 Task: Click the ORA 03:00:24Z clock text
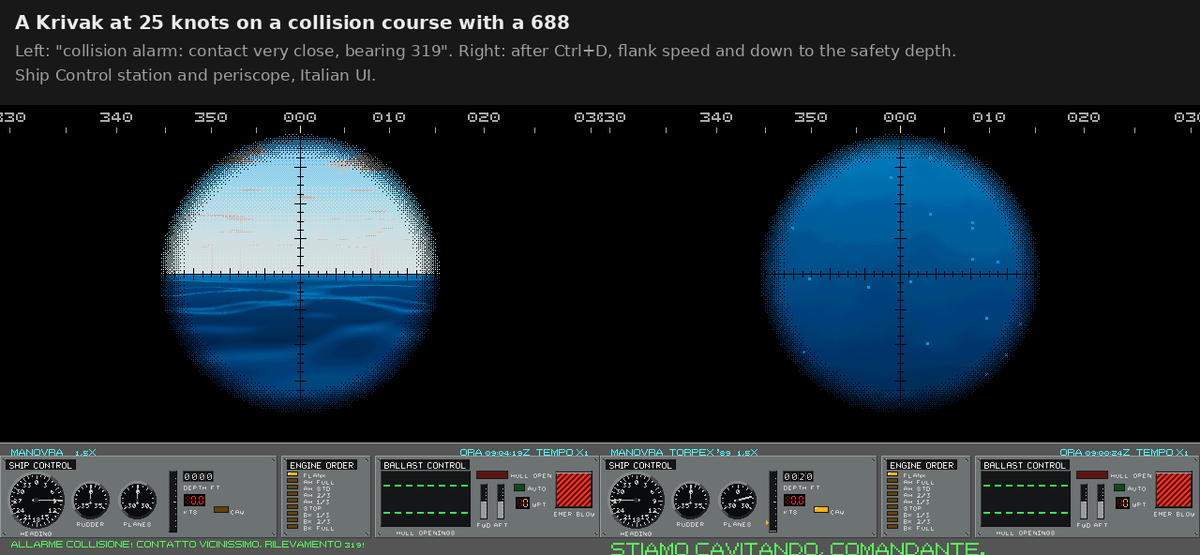[x=1095, y=452]
